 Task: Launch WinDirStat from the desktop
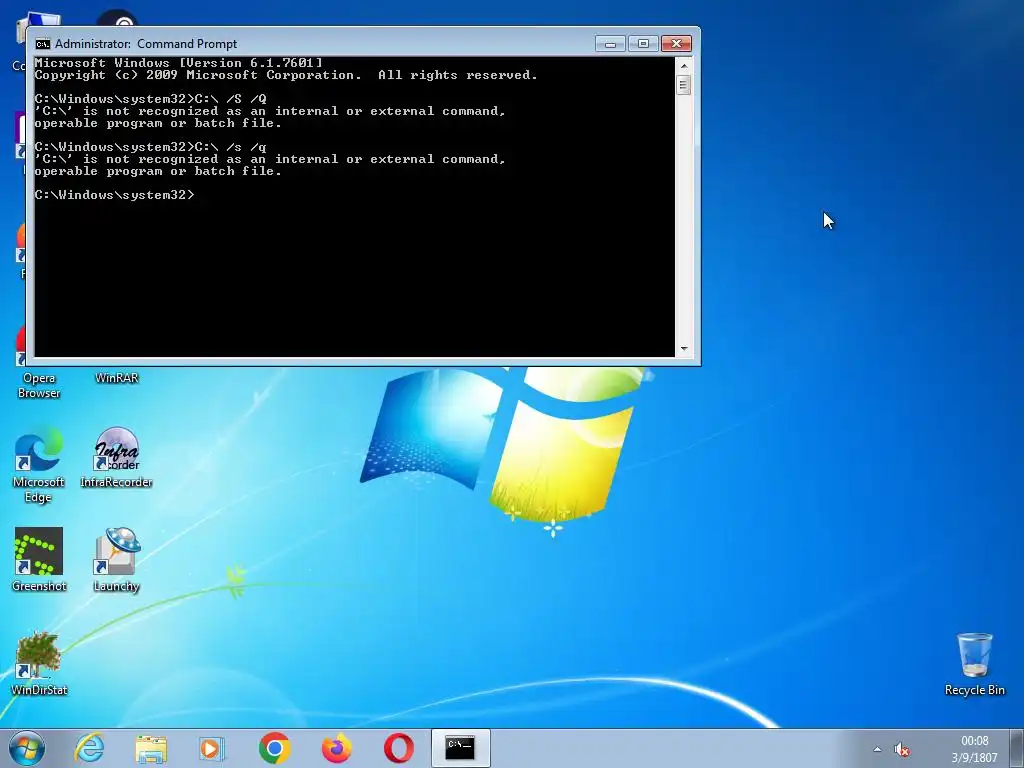point(39,663)
